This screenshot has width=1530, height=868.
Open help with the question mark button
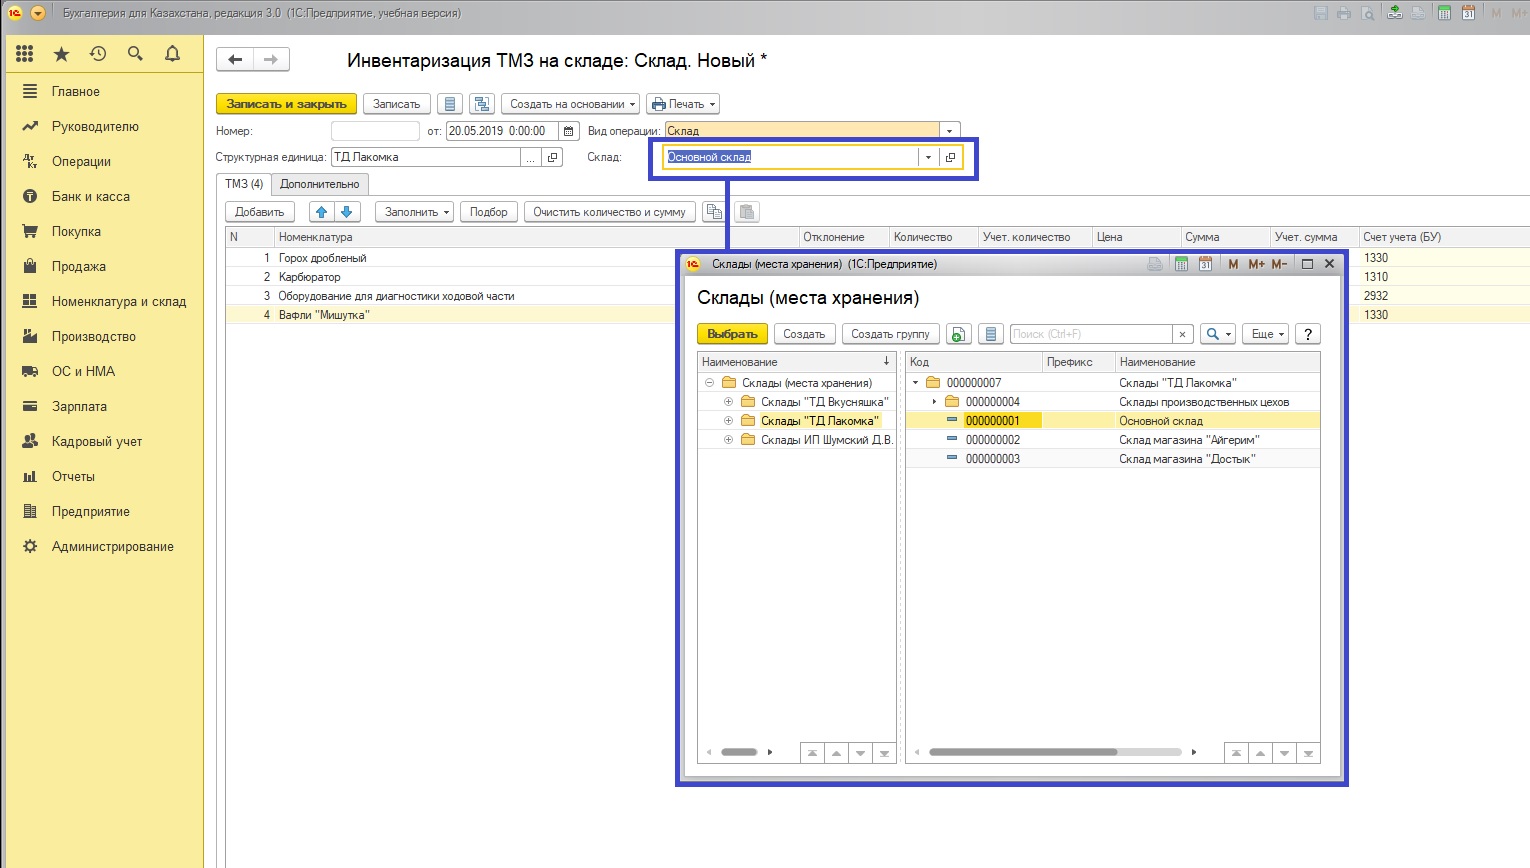point(1307,334)
